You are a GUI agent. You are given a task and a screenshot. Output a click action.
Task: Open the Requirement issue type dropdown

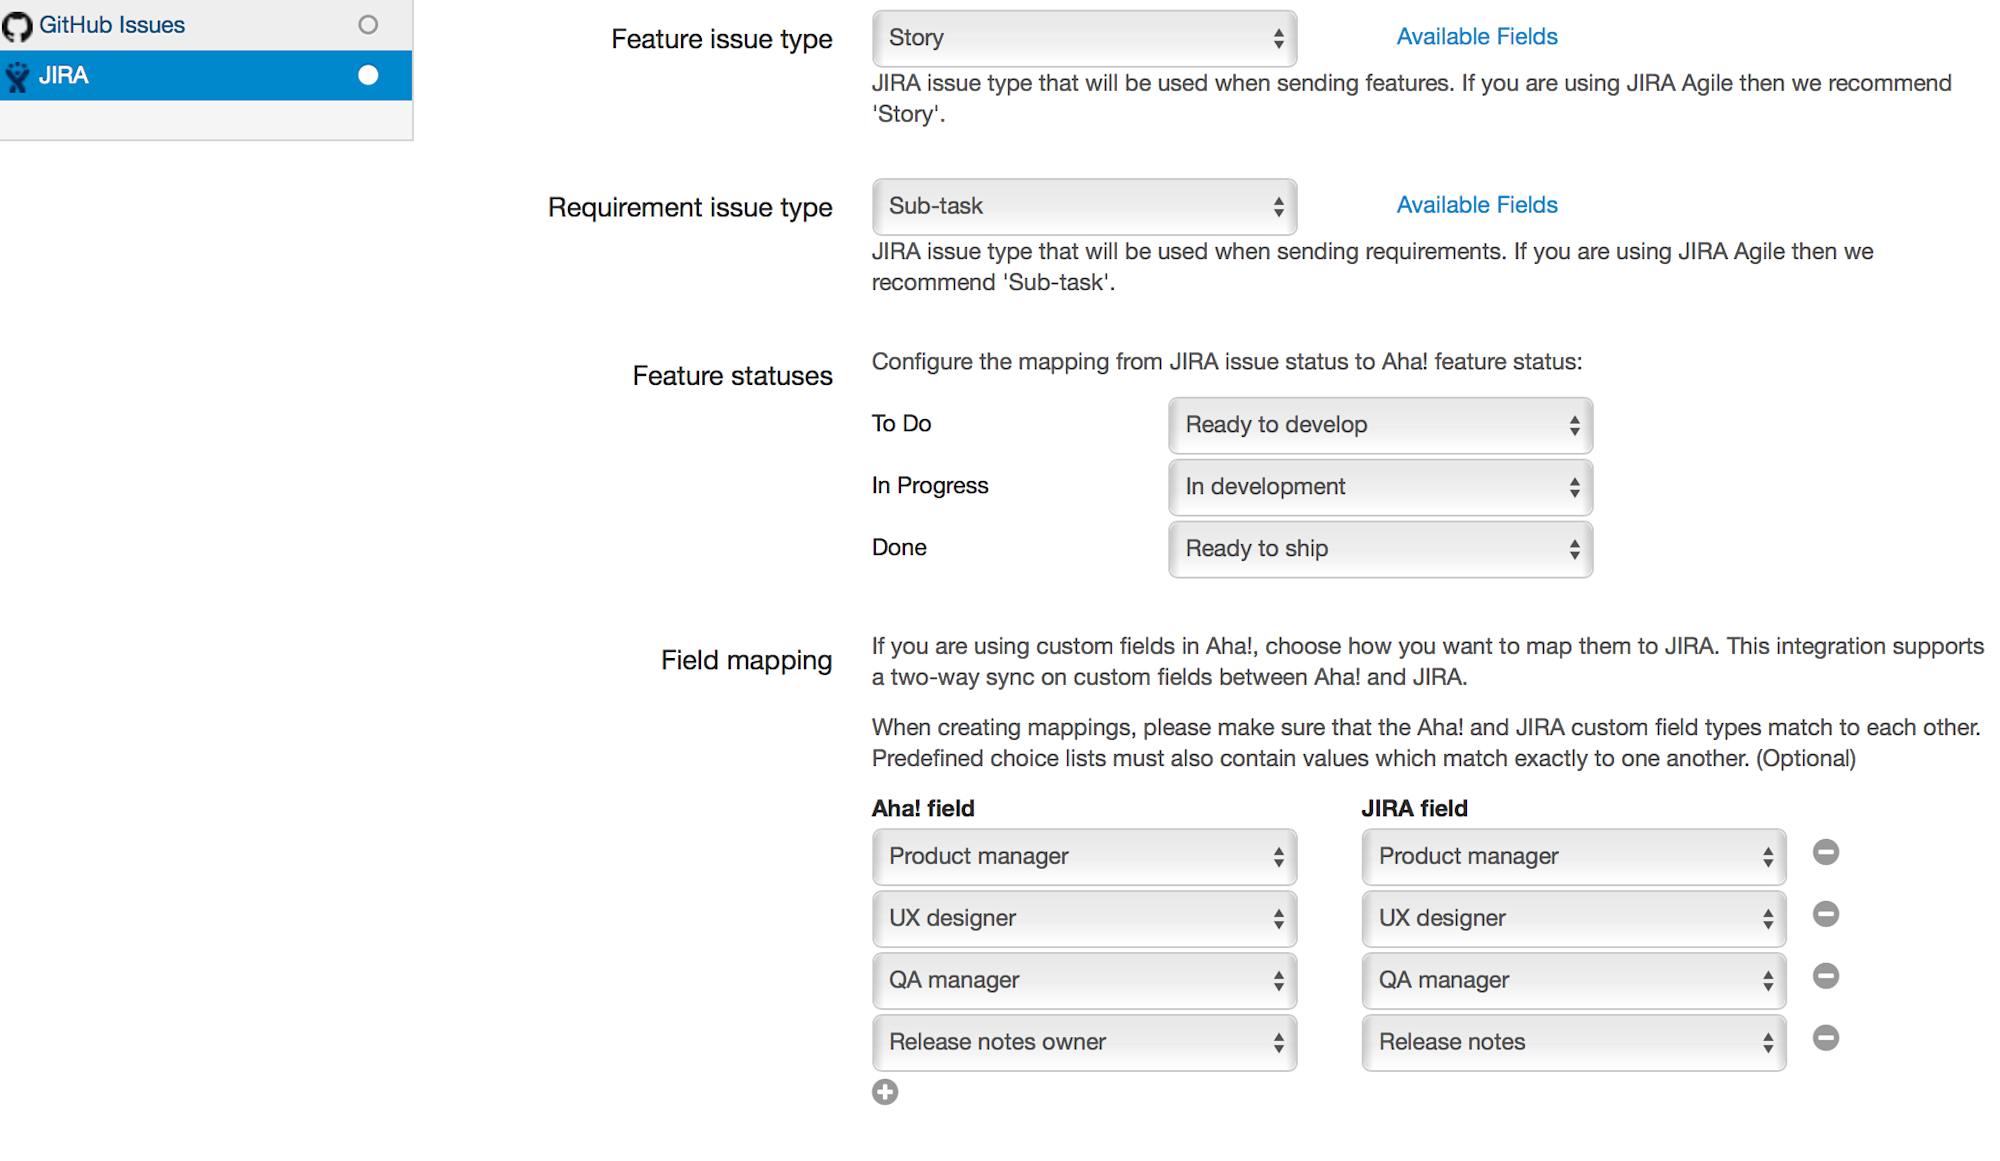point(1083,206)
